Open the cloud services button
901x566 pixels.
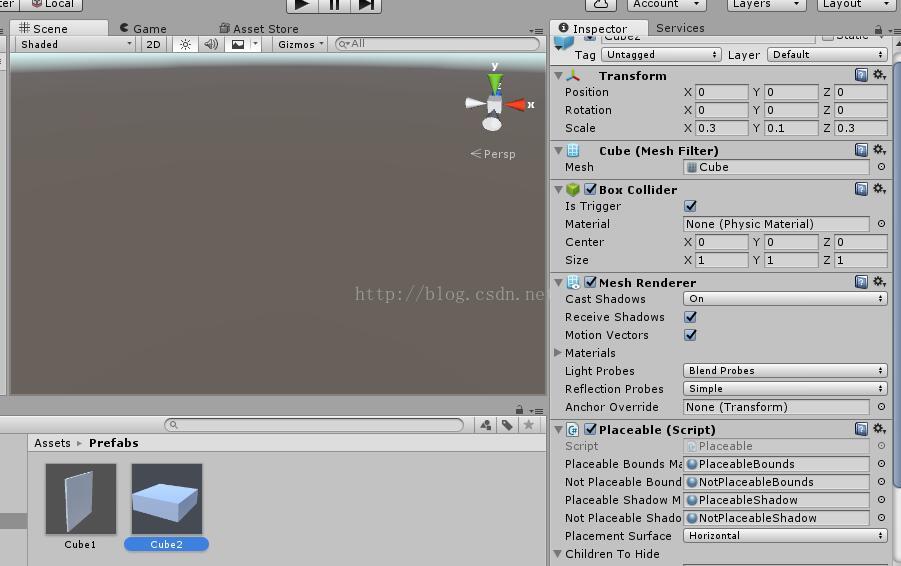point(600,5)
